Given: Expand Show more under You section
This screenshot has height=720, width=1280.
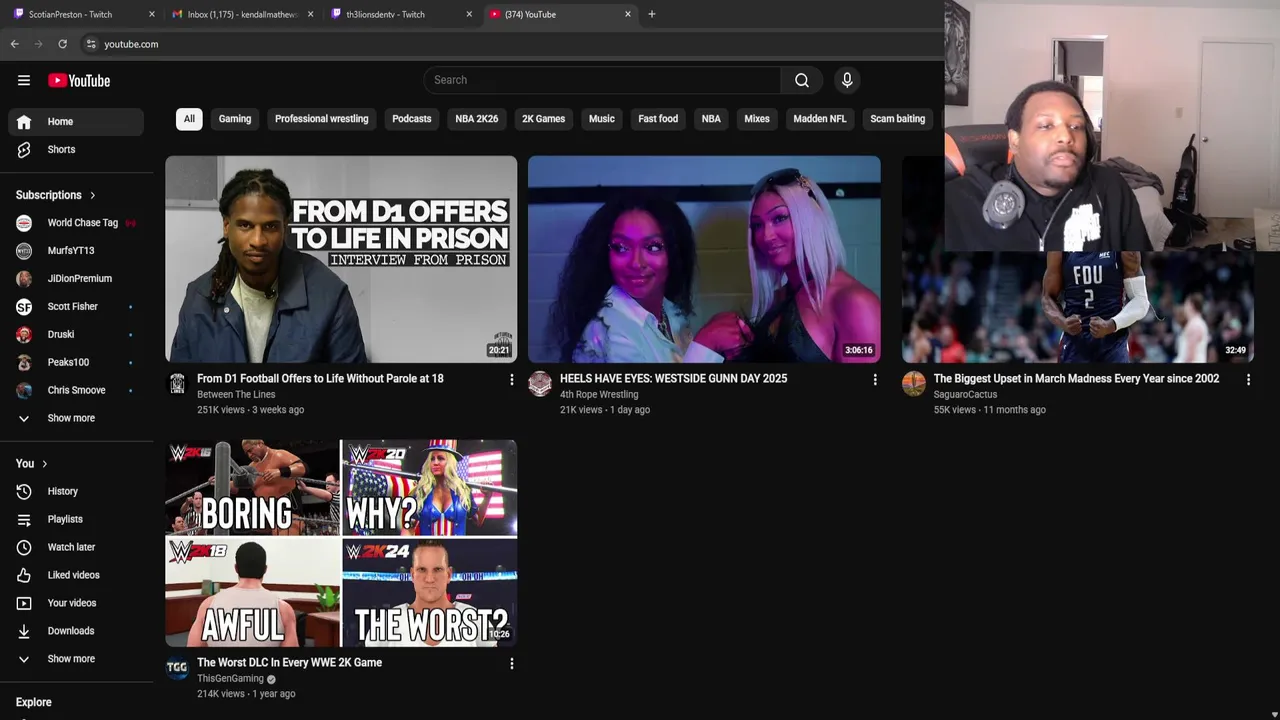Looking at the screenshot, I should click(x=76, y=659).
